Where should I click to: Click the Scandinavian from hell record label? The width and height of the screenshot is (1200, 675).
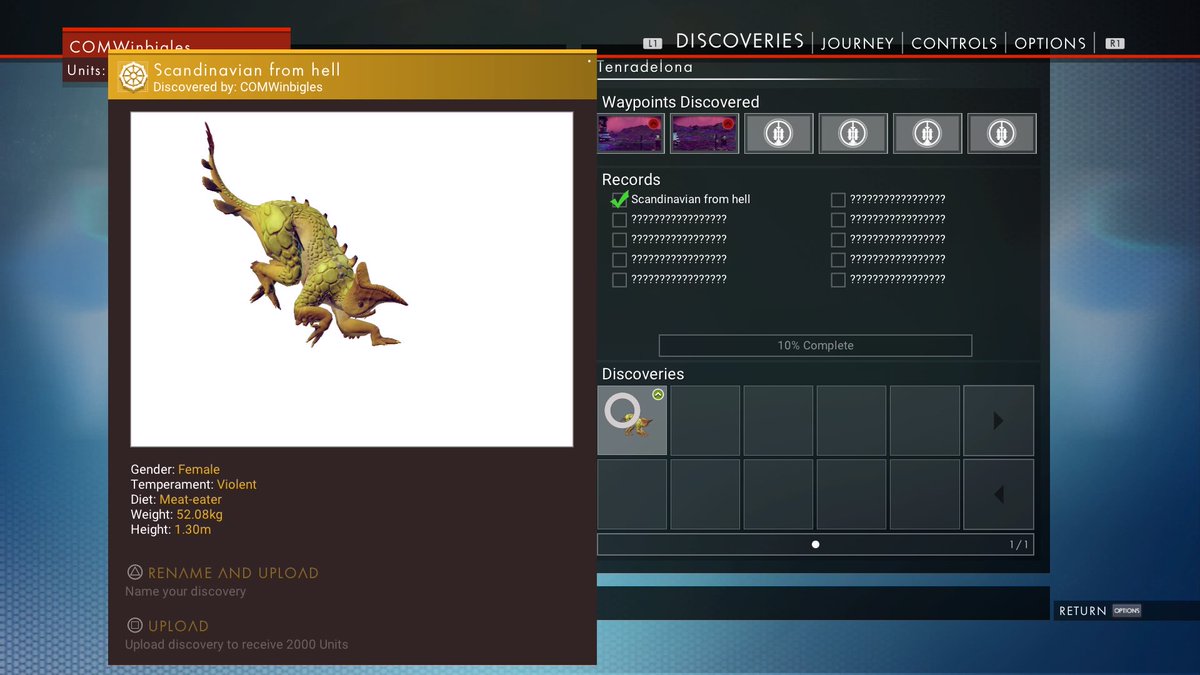click(x=690, y=200)
